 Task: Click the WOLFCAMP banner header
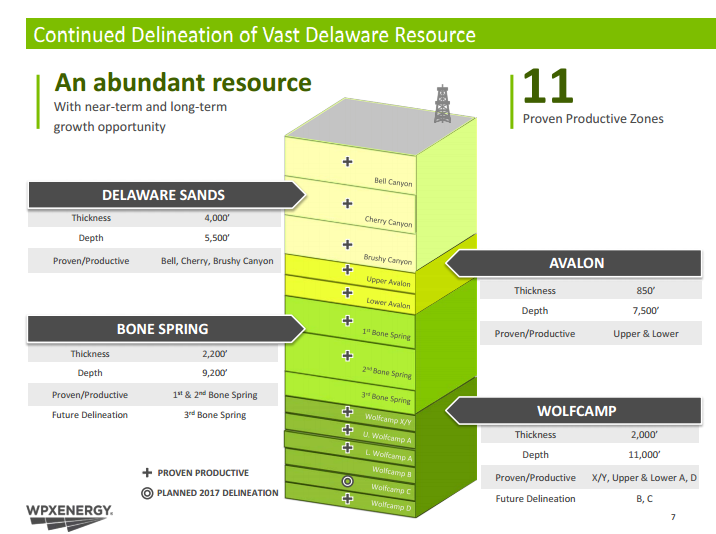(x=576, y=410)
